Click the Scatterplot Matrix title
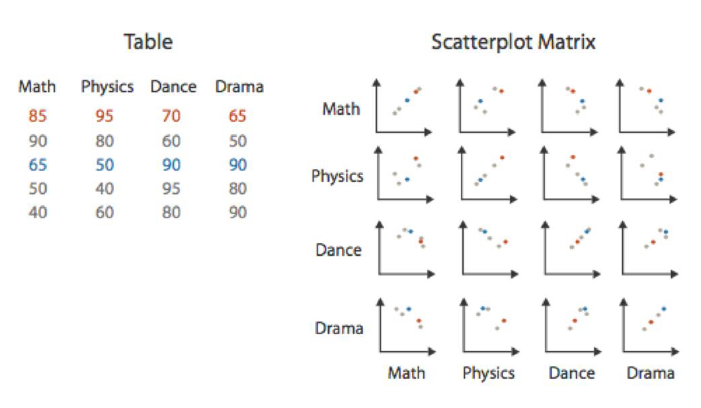Viewport: 701px width, 408px height. 513,42
